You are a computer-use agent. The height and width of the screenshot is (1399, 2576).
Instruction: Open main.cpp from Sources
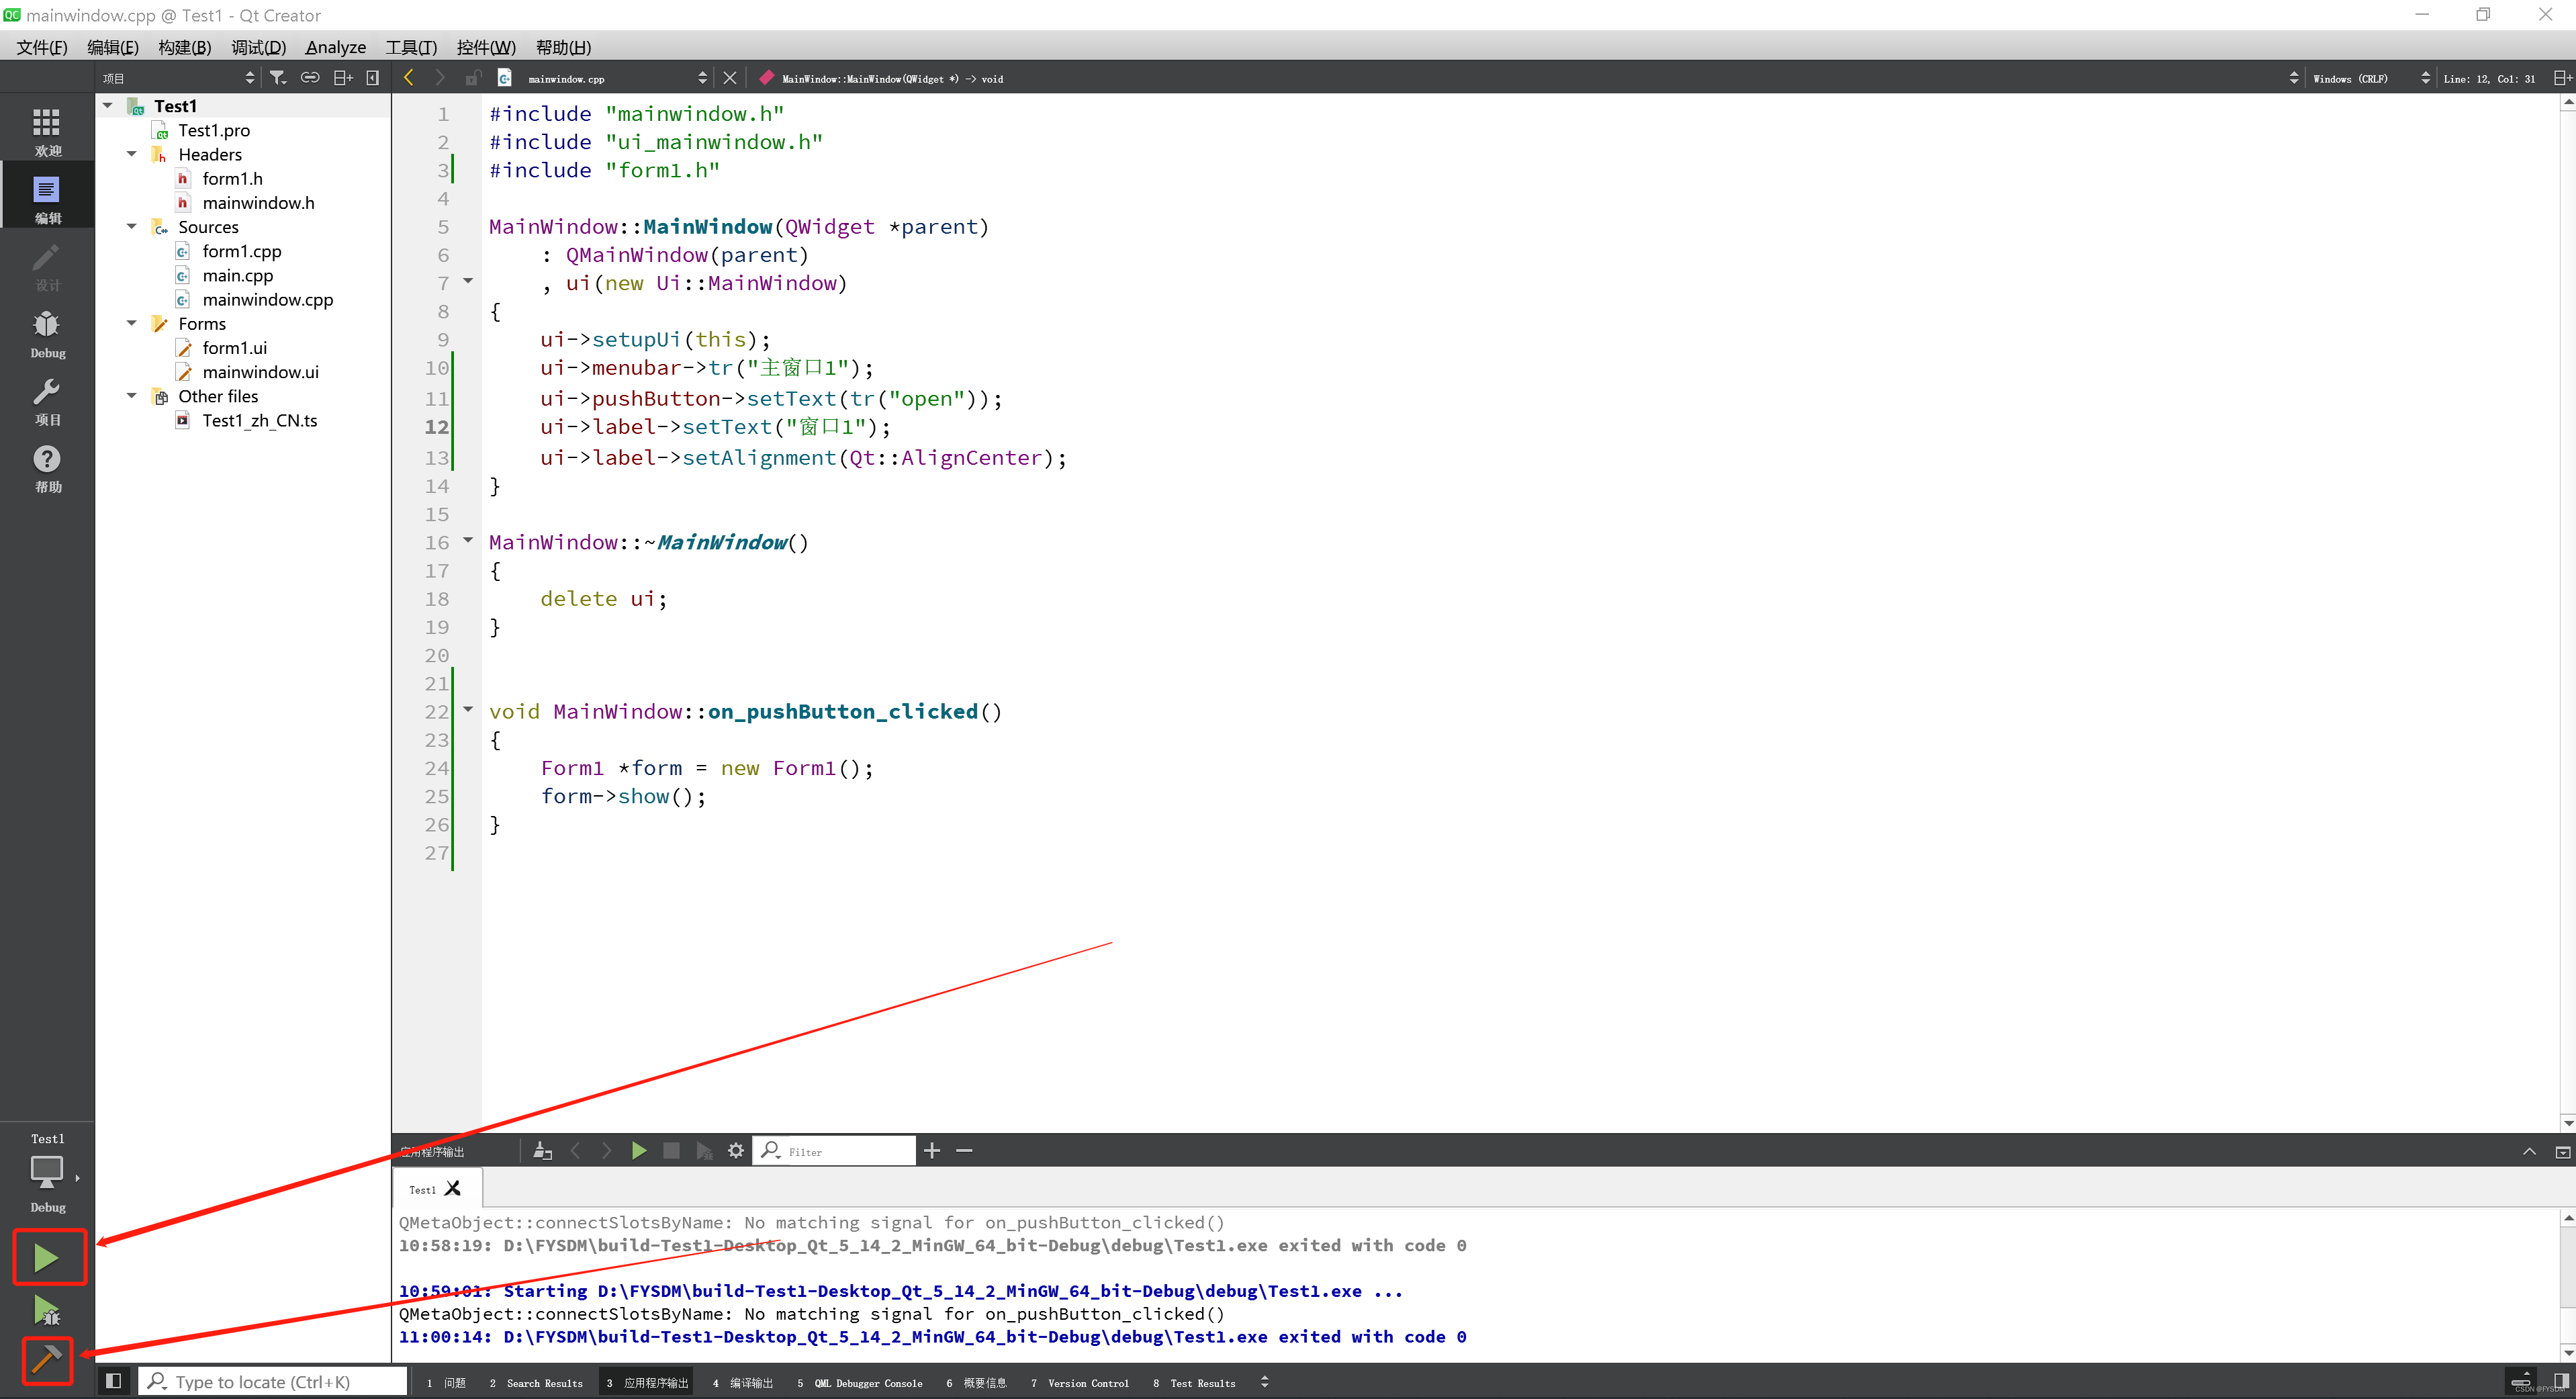(237, 275)
